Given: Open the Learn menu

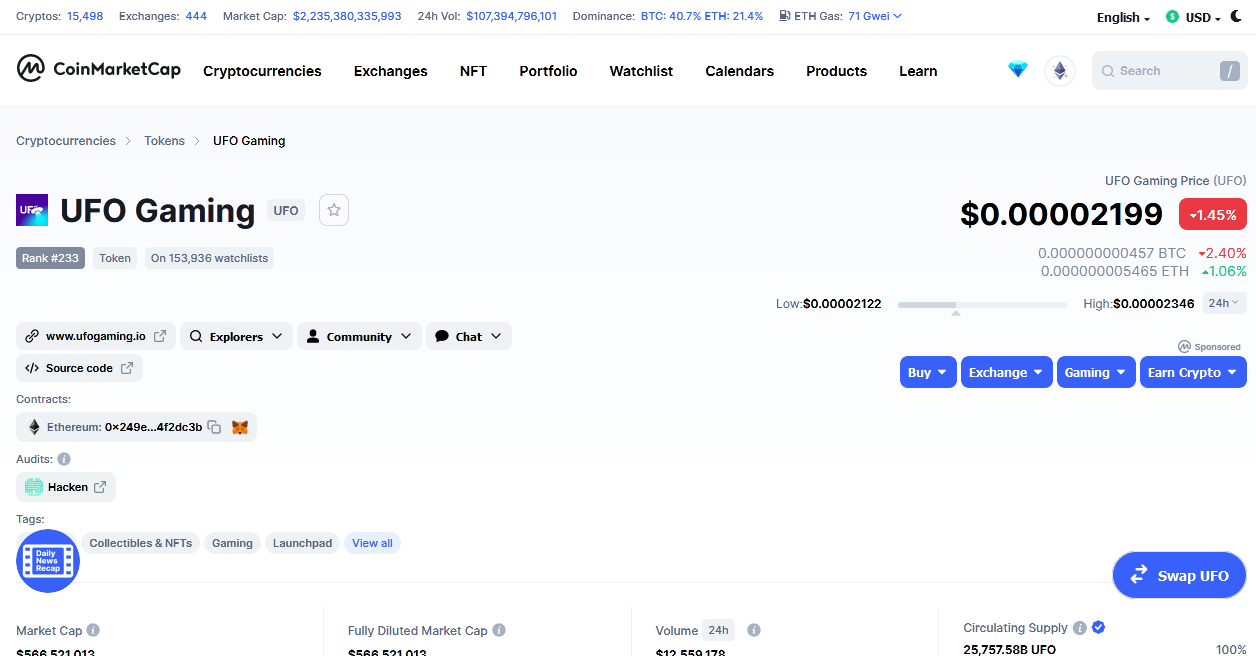Looking at the screenshot, I should click(x=918, y=71).
